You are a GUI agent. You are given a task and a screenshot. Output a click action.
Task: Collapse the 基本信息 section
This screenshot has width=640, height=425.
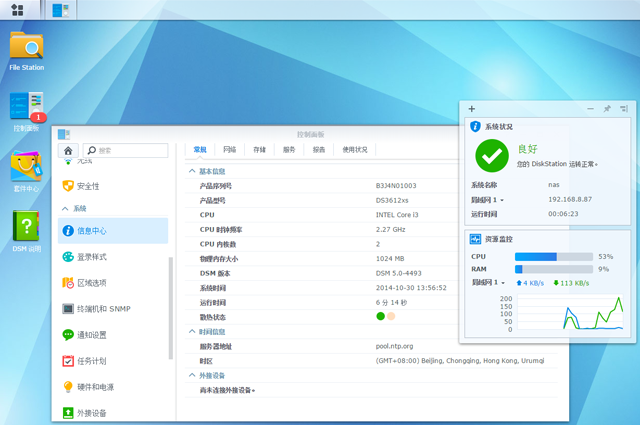192,171
